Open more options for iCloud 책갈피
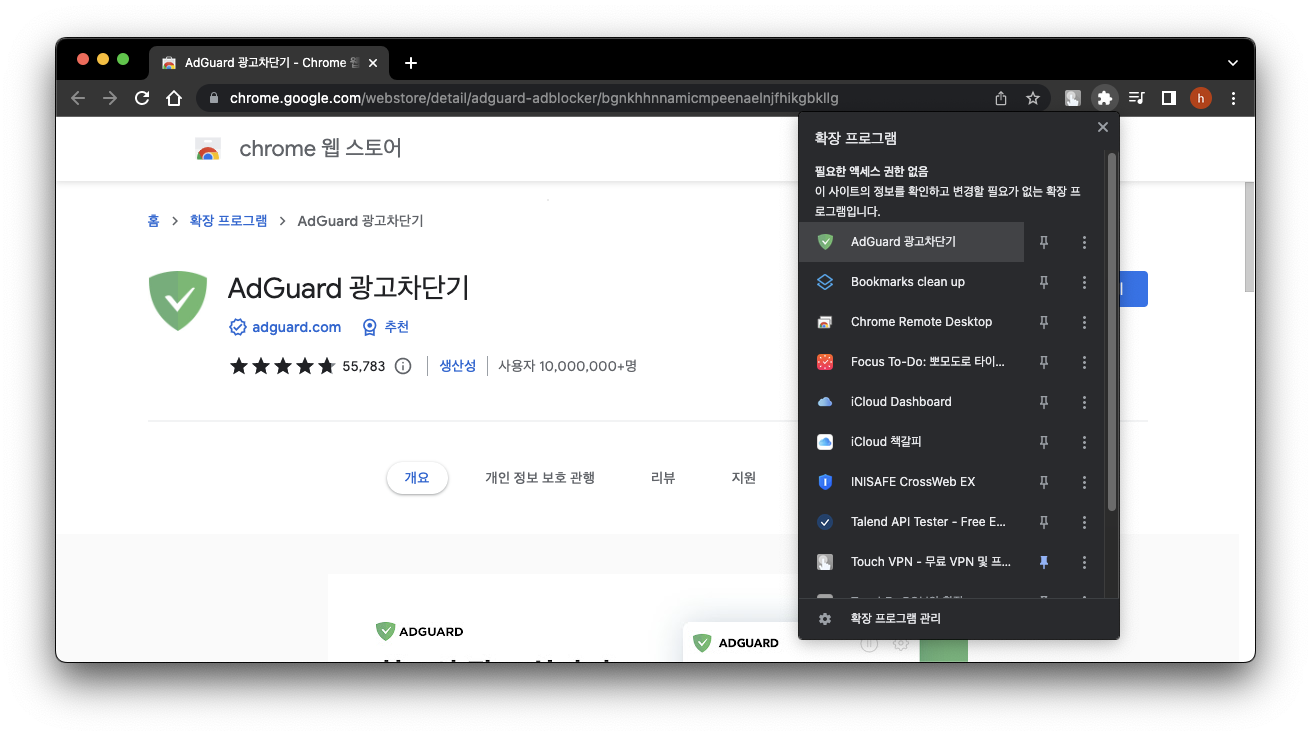 pyautogui.click(x=1084, y=442)
